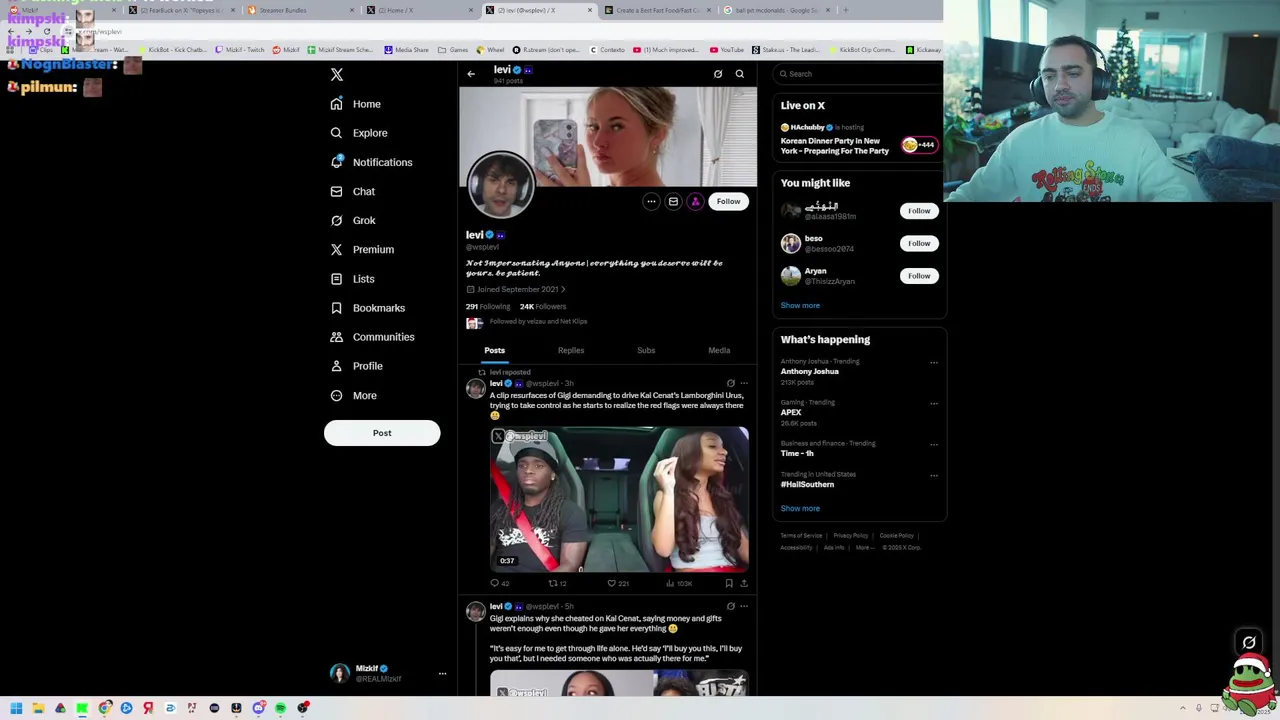This screenshot has width=1280, height=720.
Task: Open Lists in sidebar
Action: (352, 279)
